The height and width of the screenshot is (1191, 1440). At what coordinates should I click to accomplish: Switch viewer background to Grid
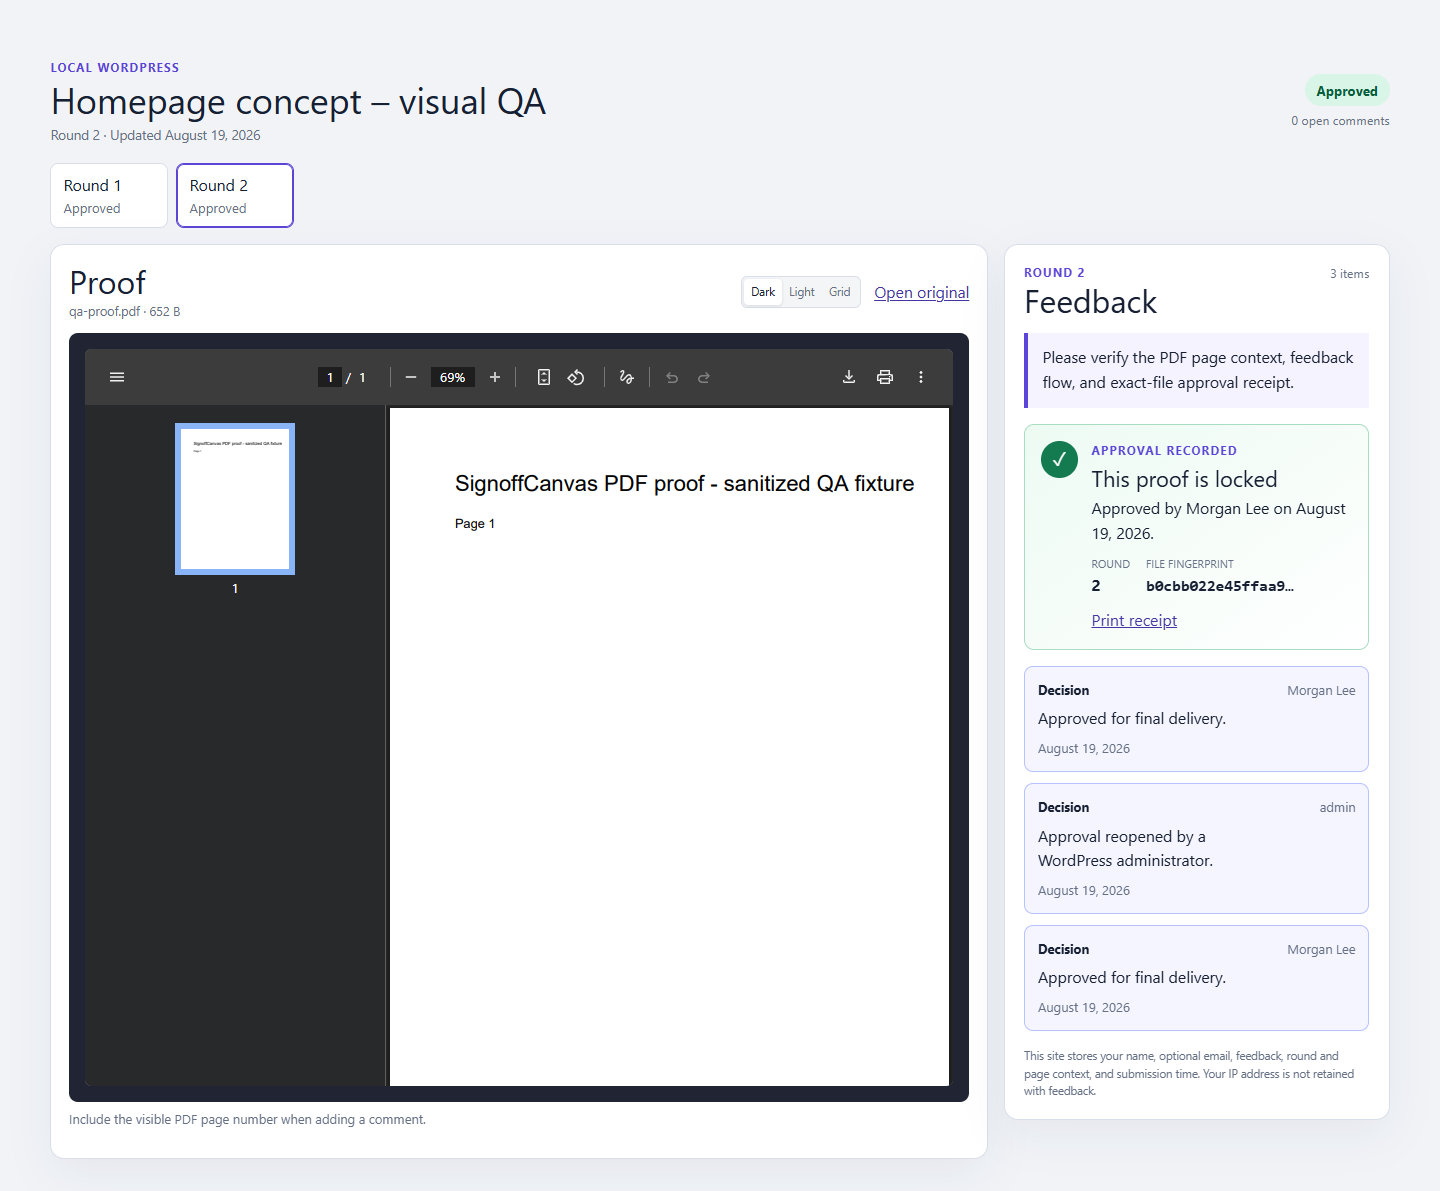840,292
